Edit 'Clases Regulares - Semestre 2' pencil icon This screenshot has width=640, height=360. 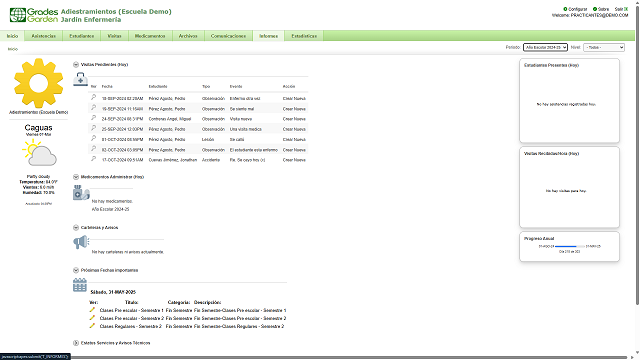(92, 326)
